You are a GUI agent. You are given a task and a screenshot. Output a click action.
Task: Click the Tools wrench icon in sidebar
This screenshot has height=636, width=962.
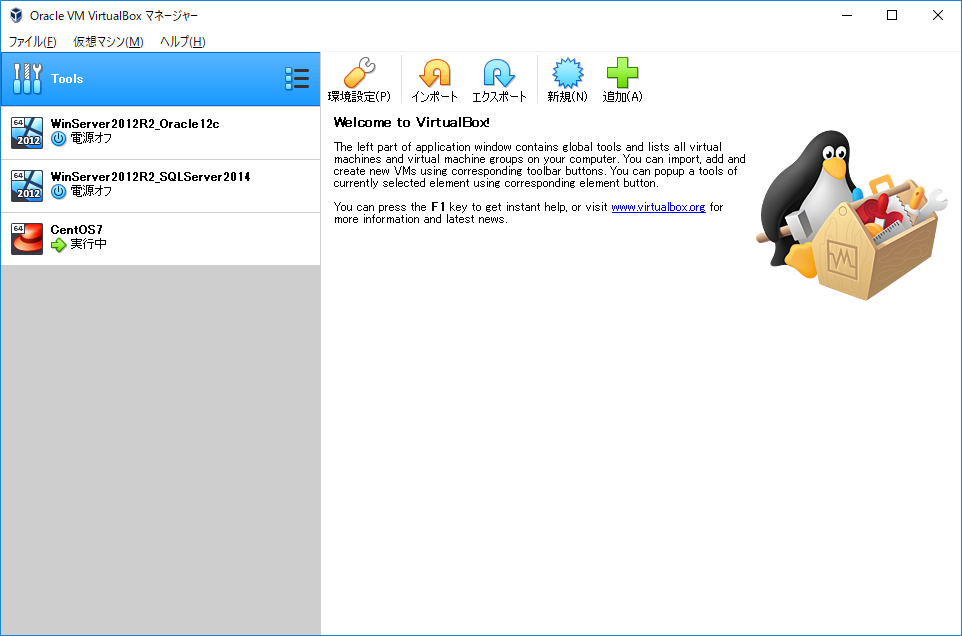27,79
